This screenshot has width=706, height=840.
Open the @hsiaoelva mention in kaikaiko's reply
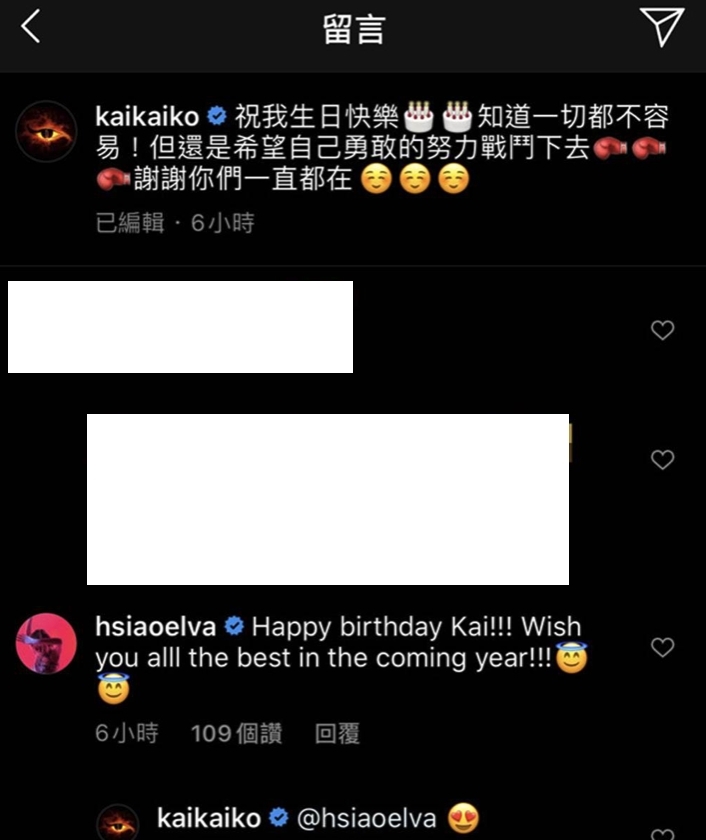pos(366,819)
